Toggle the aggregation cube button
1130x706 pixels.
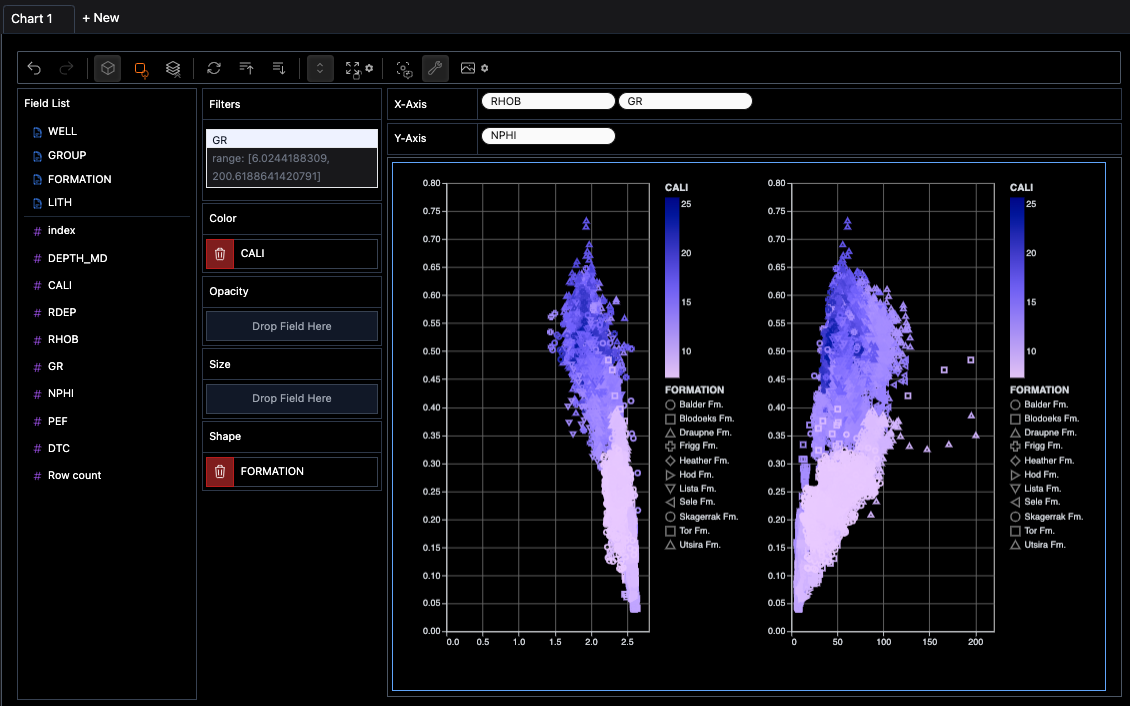[x=108, y=68]
